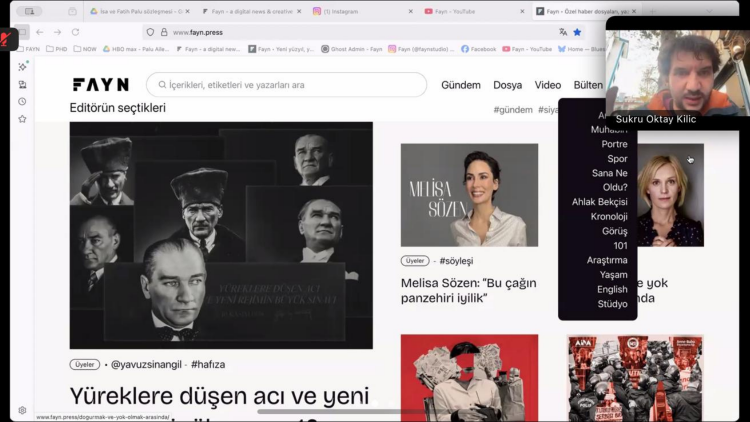Switch to Fayn - a digital news tab
The height and width of the screenshot is (422, 750).
click(251, 11)
